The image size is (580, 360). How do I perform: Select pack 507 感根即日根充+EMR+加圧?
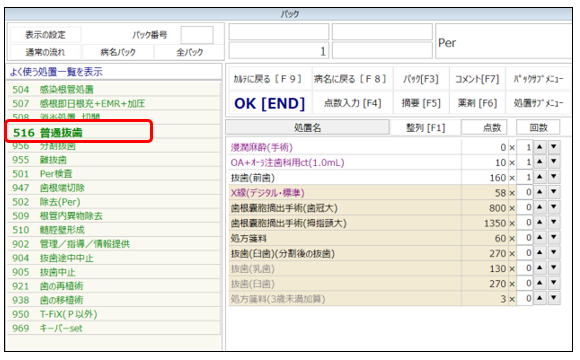click(114, 104)
